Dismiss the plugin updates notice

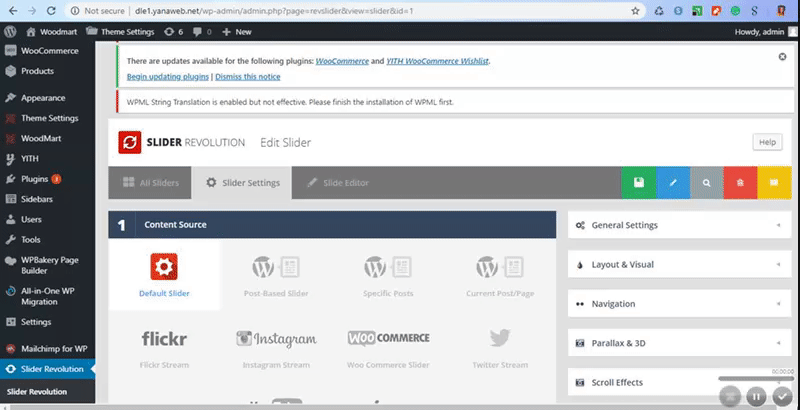782,57
